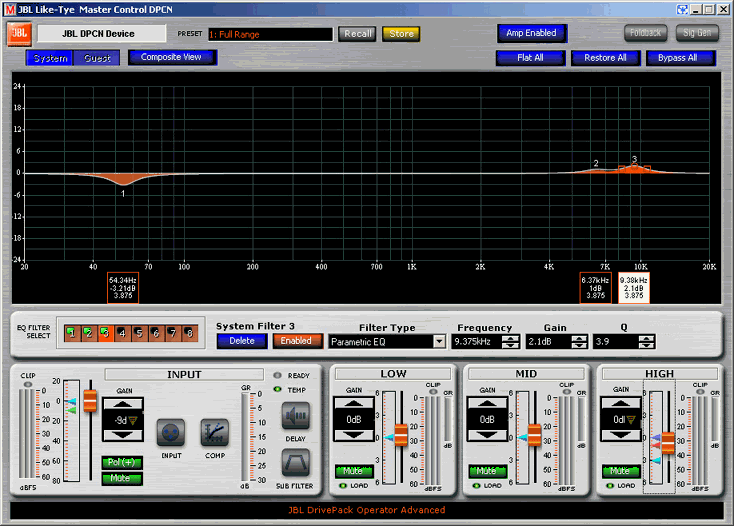This screenshot has width=734, height=526.
Task: Click the LOW gain fader handle
Action: click(401, 435)
